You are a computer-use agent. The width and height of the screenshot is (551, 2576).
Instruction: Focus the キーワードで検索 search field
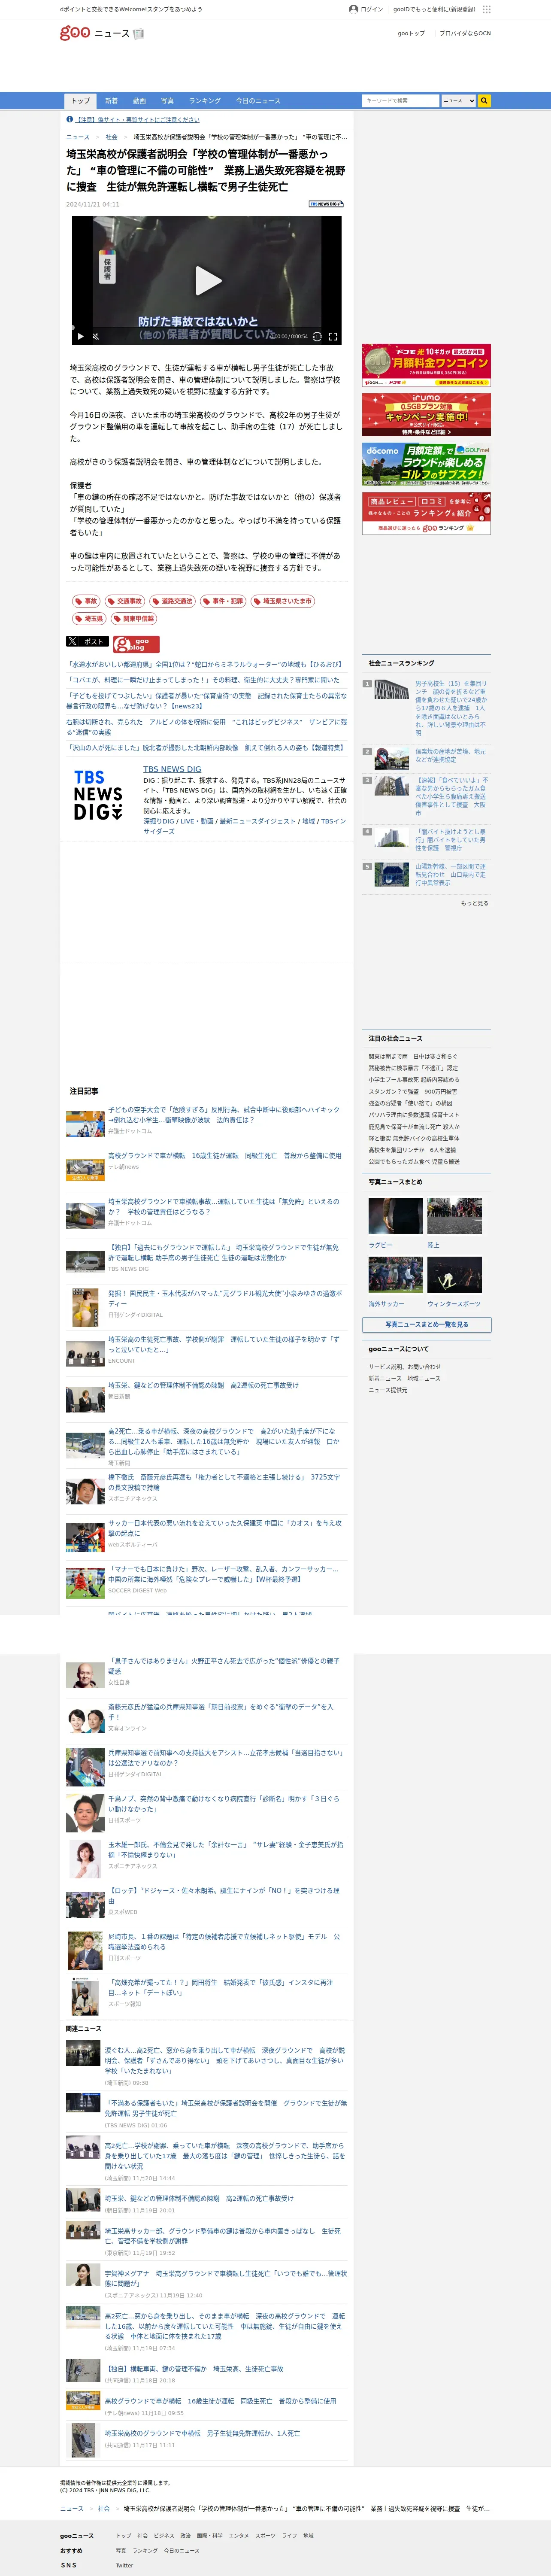click(400, 101)
